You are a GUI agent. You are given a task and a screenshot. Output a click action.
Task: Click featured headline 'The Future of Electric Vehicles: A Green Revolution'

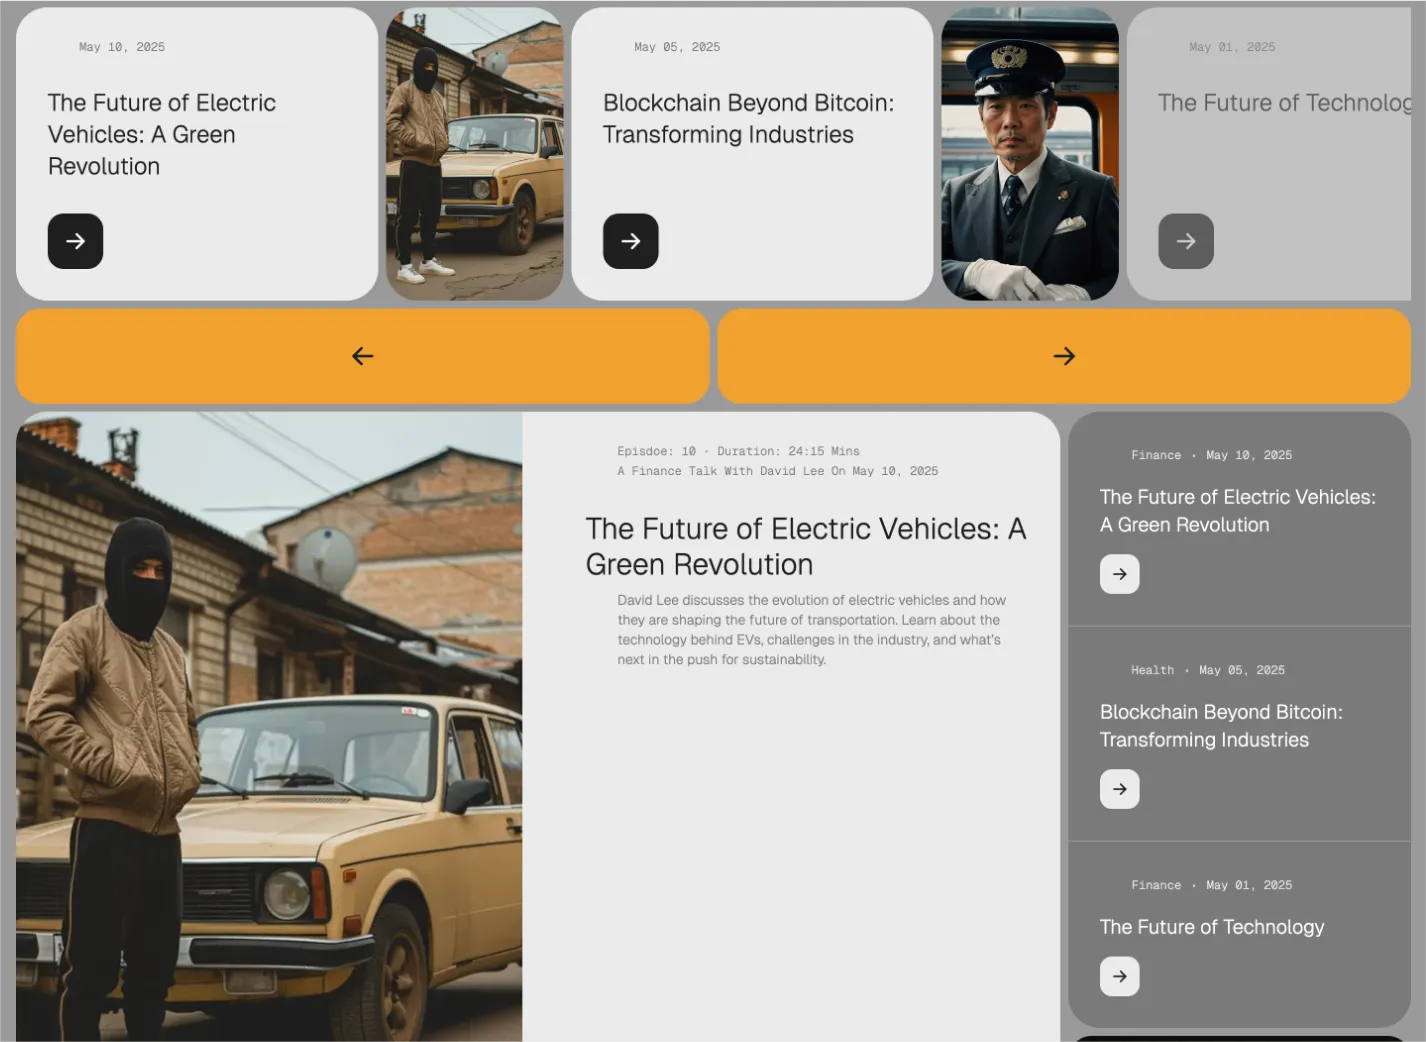click(805, 546)
